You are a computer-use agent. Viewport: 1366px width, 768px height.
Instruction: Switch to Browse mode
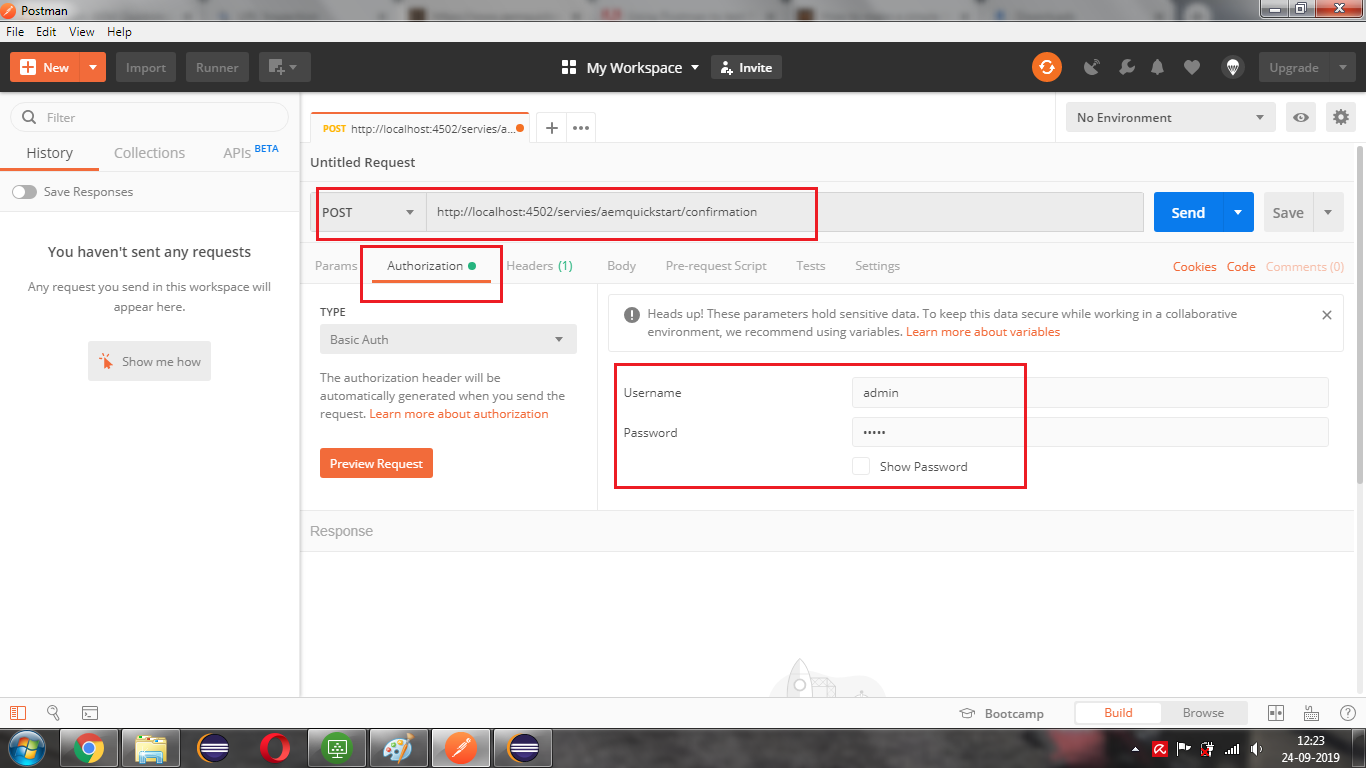(x=1203, y=713)
